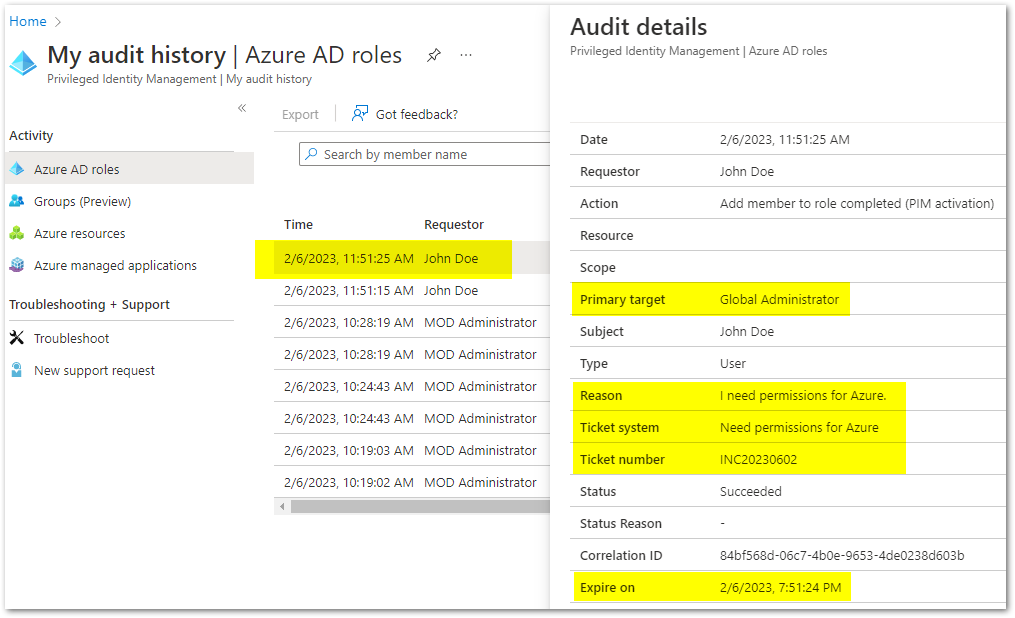Click the New support request icon

click(17, 370)
